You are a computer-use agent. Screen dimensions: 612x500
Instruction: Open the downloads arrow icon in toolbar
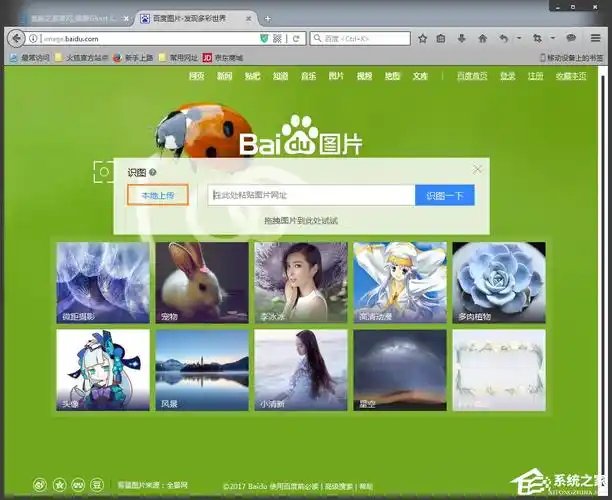pos(463,38)
